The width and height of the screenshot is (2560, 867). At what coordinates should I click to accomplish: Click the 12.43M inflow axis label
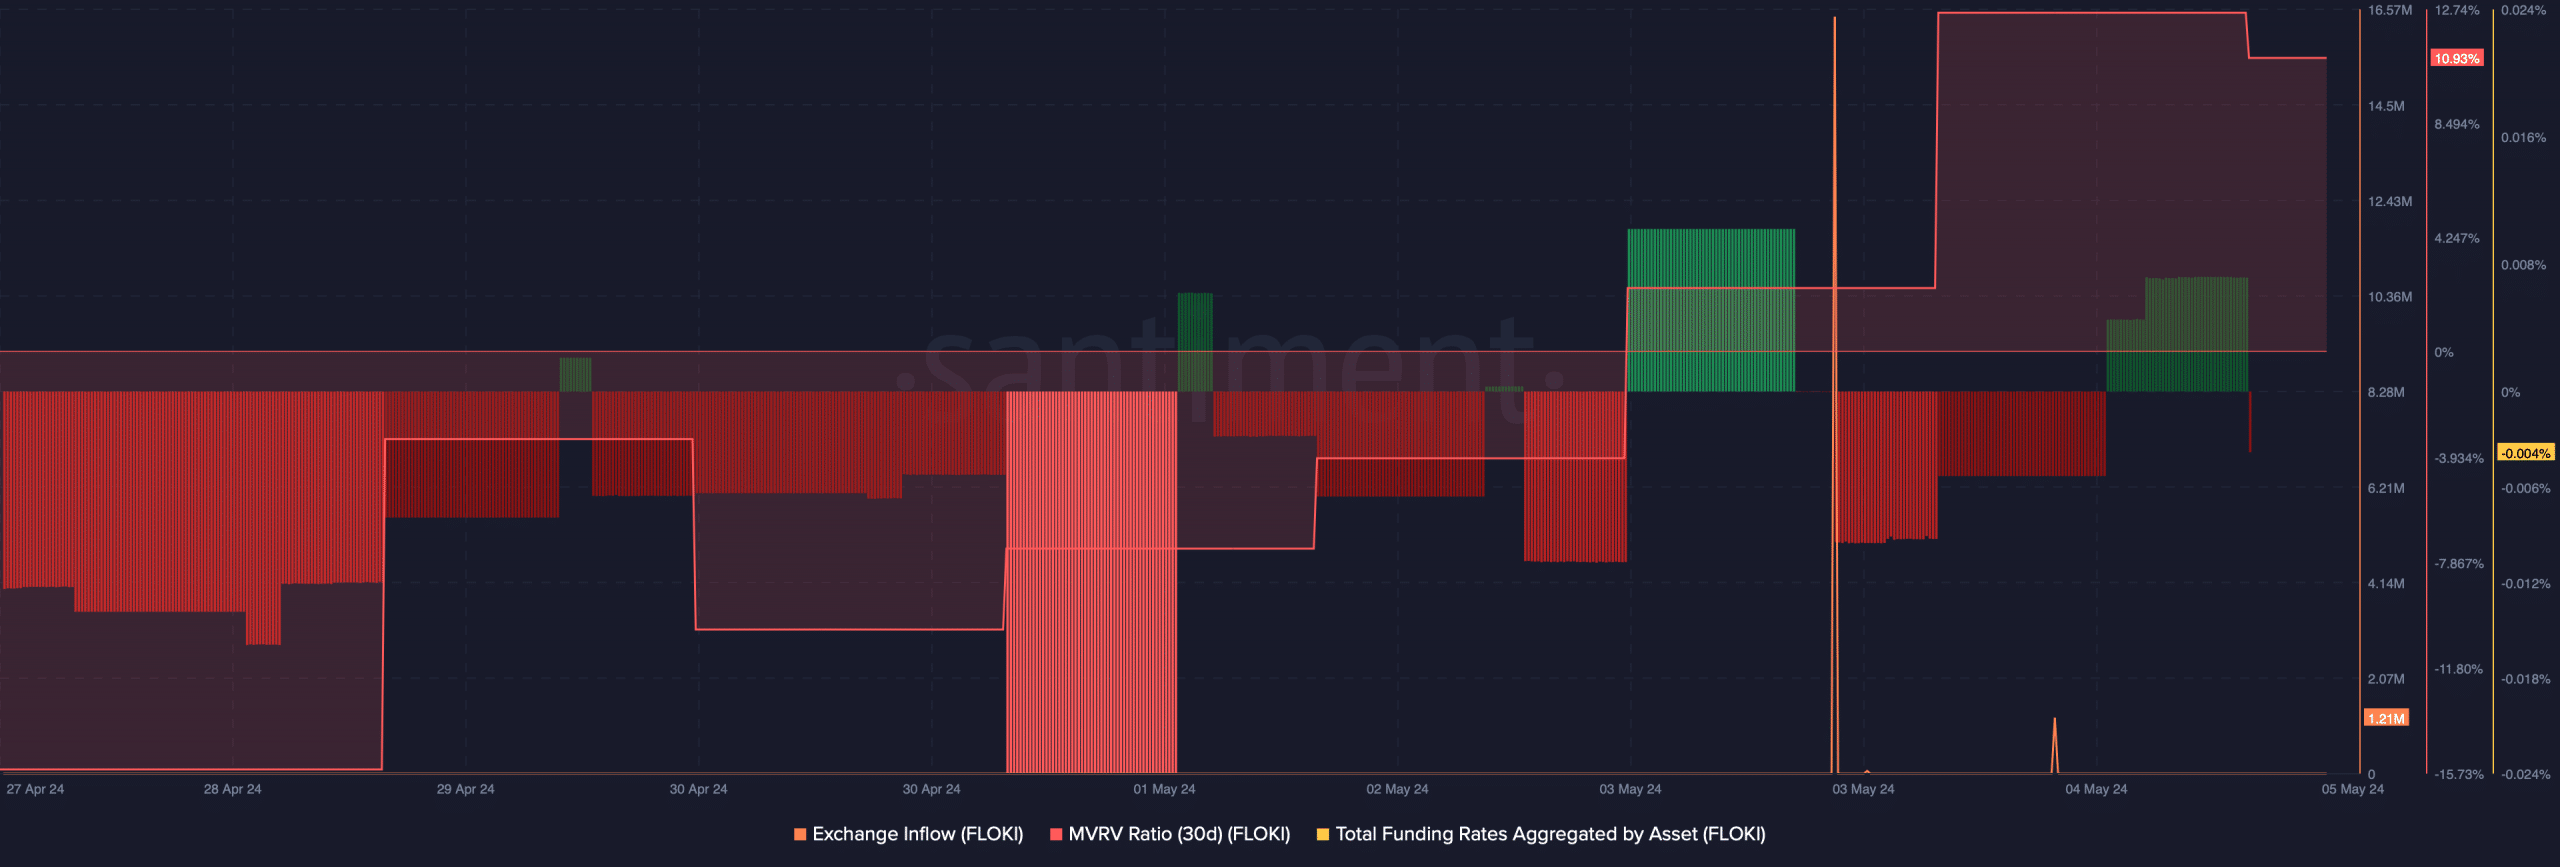[2390, 202]
